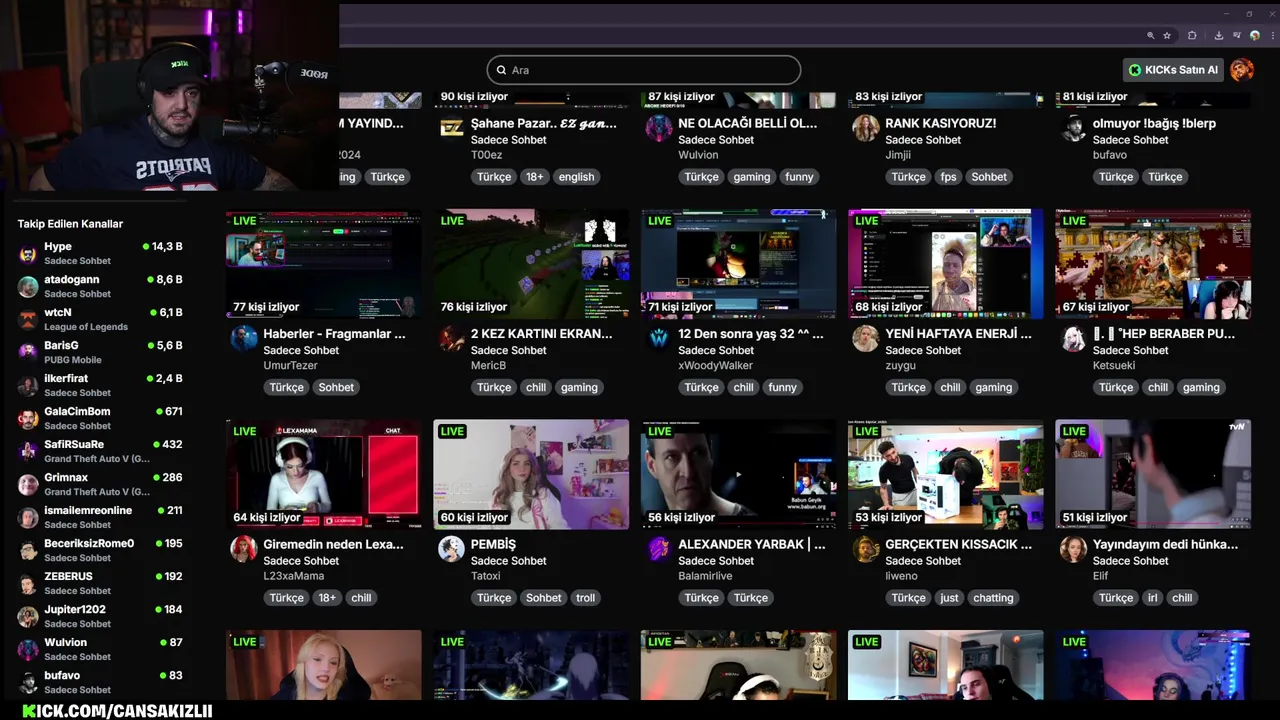The height and width of the screenshot is (720, 1280).
Task: Open the user profile avatar beside KICKs Satın Al
Action: pyautogui.click(x=1242, y=70)
